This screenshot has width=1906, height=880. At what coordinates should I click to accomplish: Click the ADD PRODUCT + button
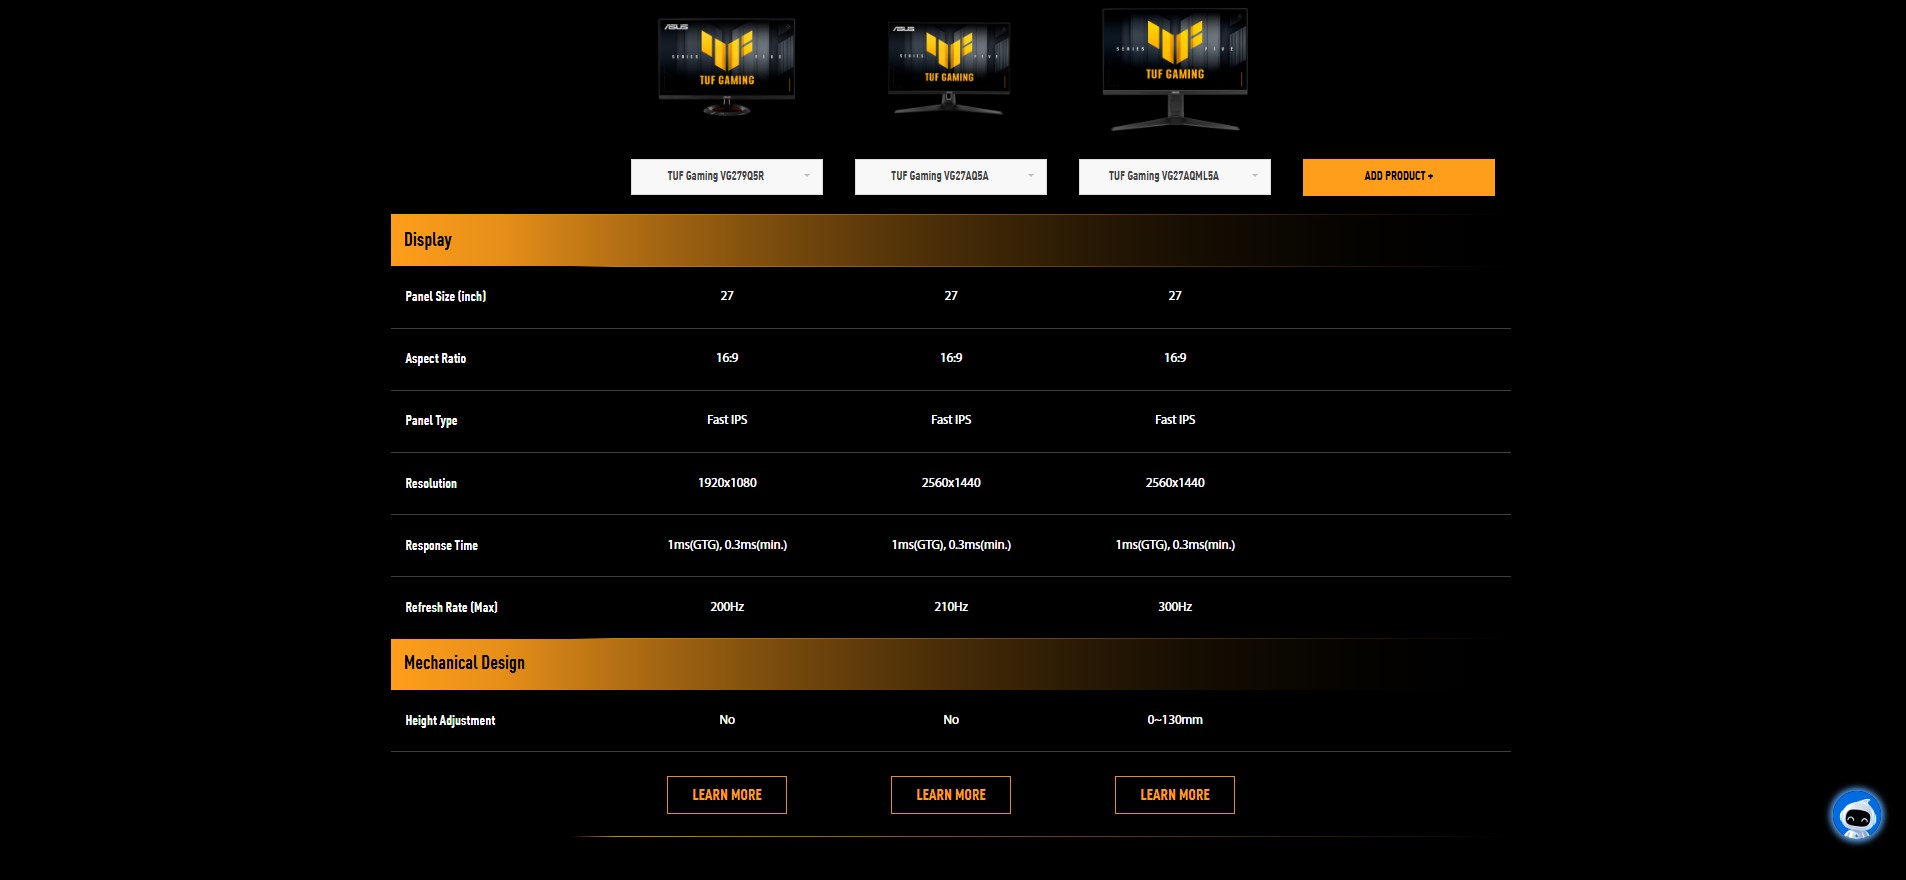coord(1399,177)
